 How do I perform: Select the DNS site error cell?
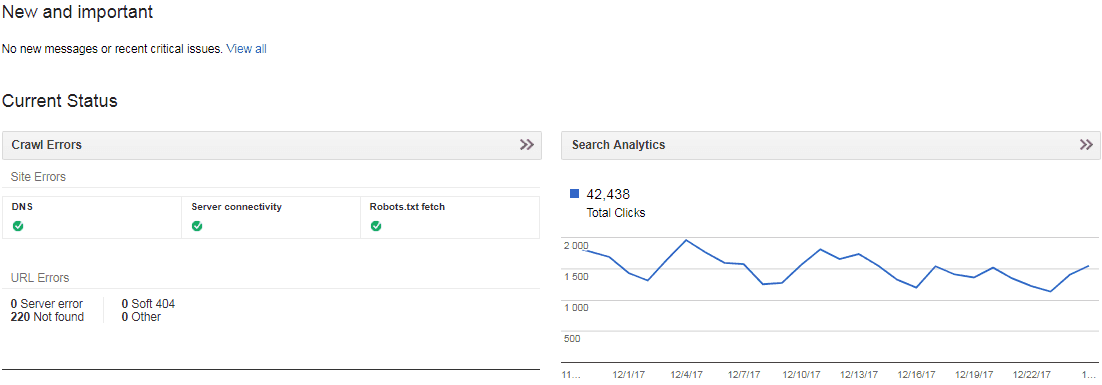pyautogui.click(x=92, y=218)
